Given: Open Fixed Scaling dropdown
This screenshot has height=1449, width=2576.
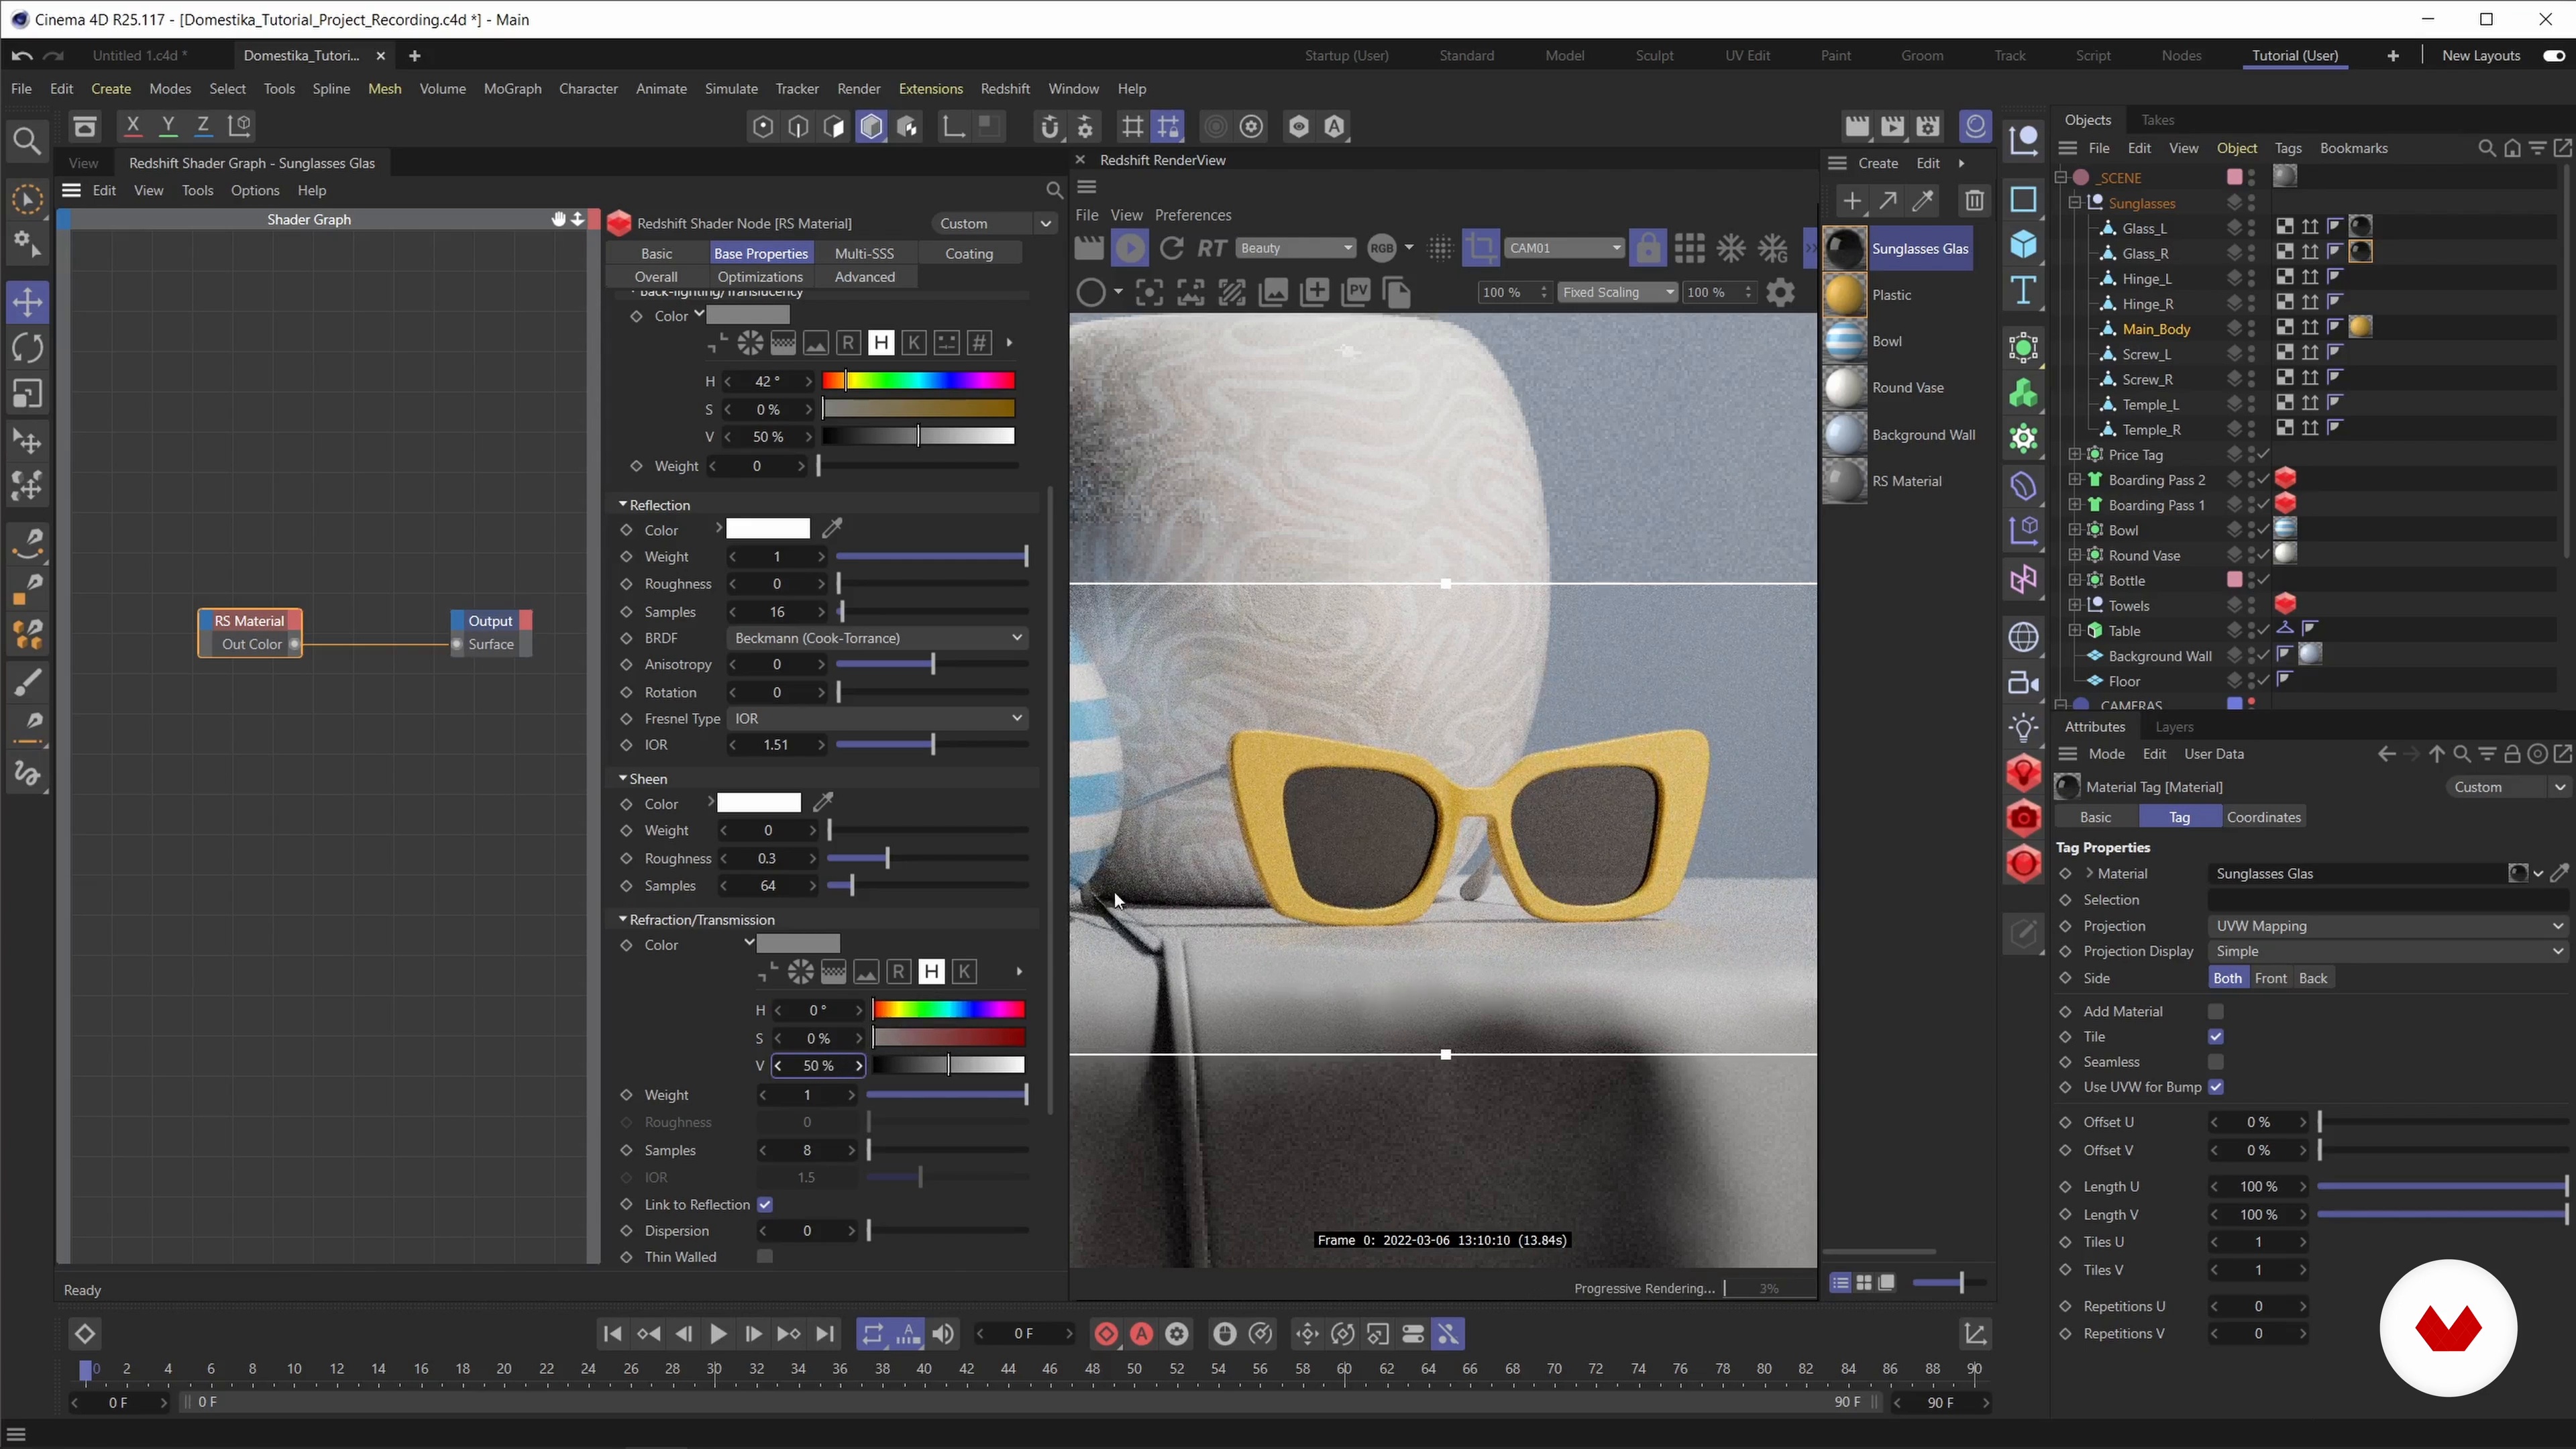Looking at the screenshot, I should pos(1617,293).
